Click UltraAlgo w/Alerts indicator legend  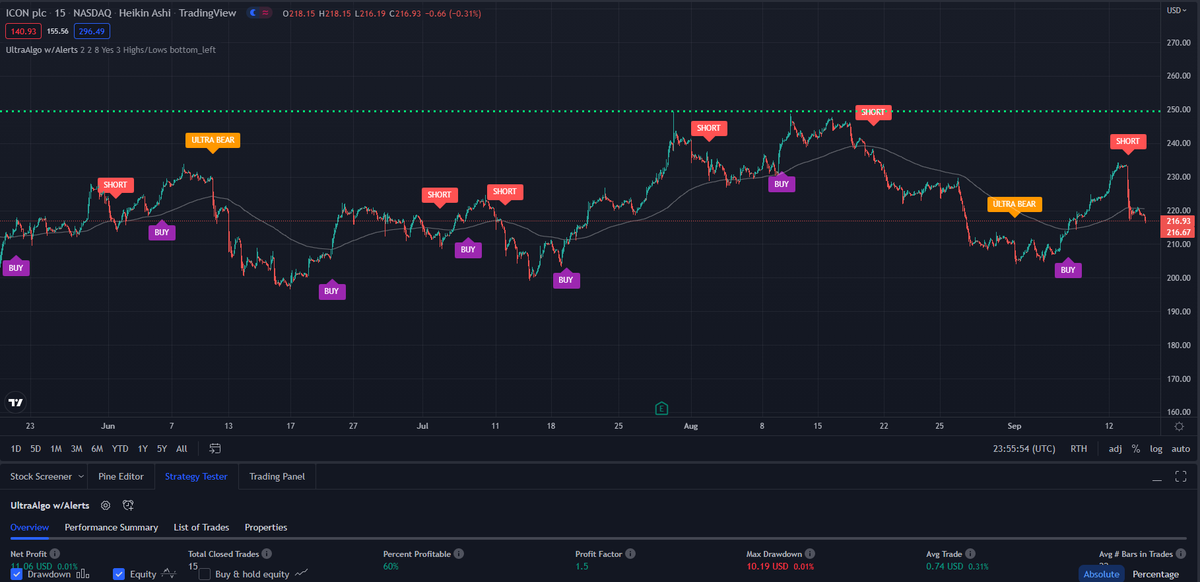tap(41, 49)
